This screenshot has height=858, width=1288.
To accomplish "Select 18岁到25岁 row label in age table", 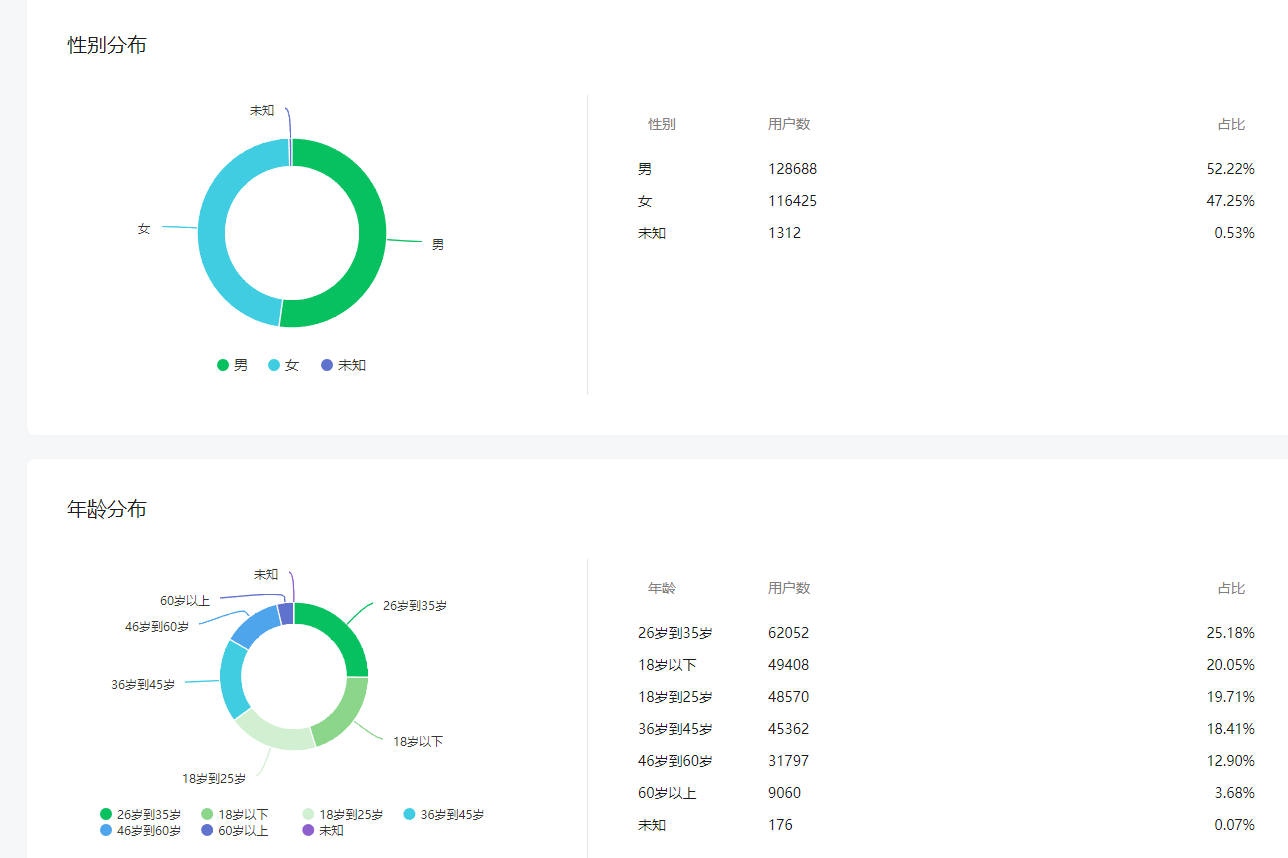I will point(675,697).
